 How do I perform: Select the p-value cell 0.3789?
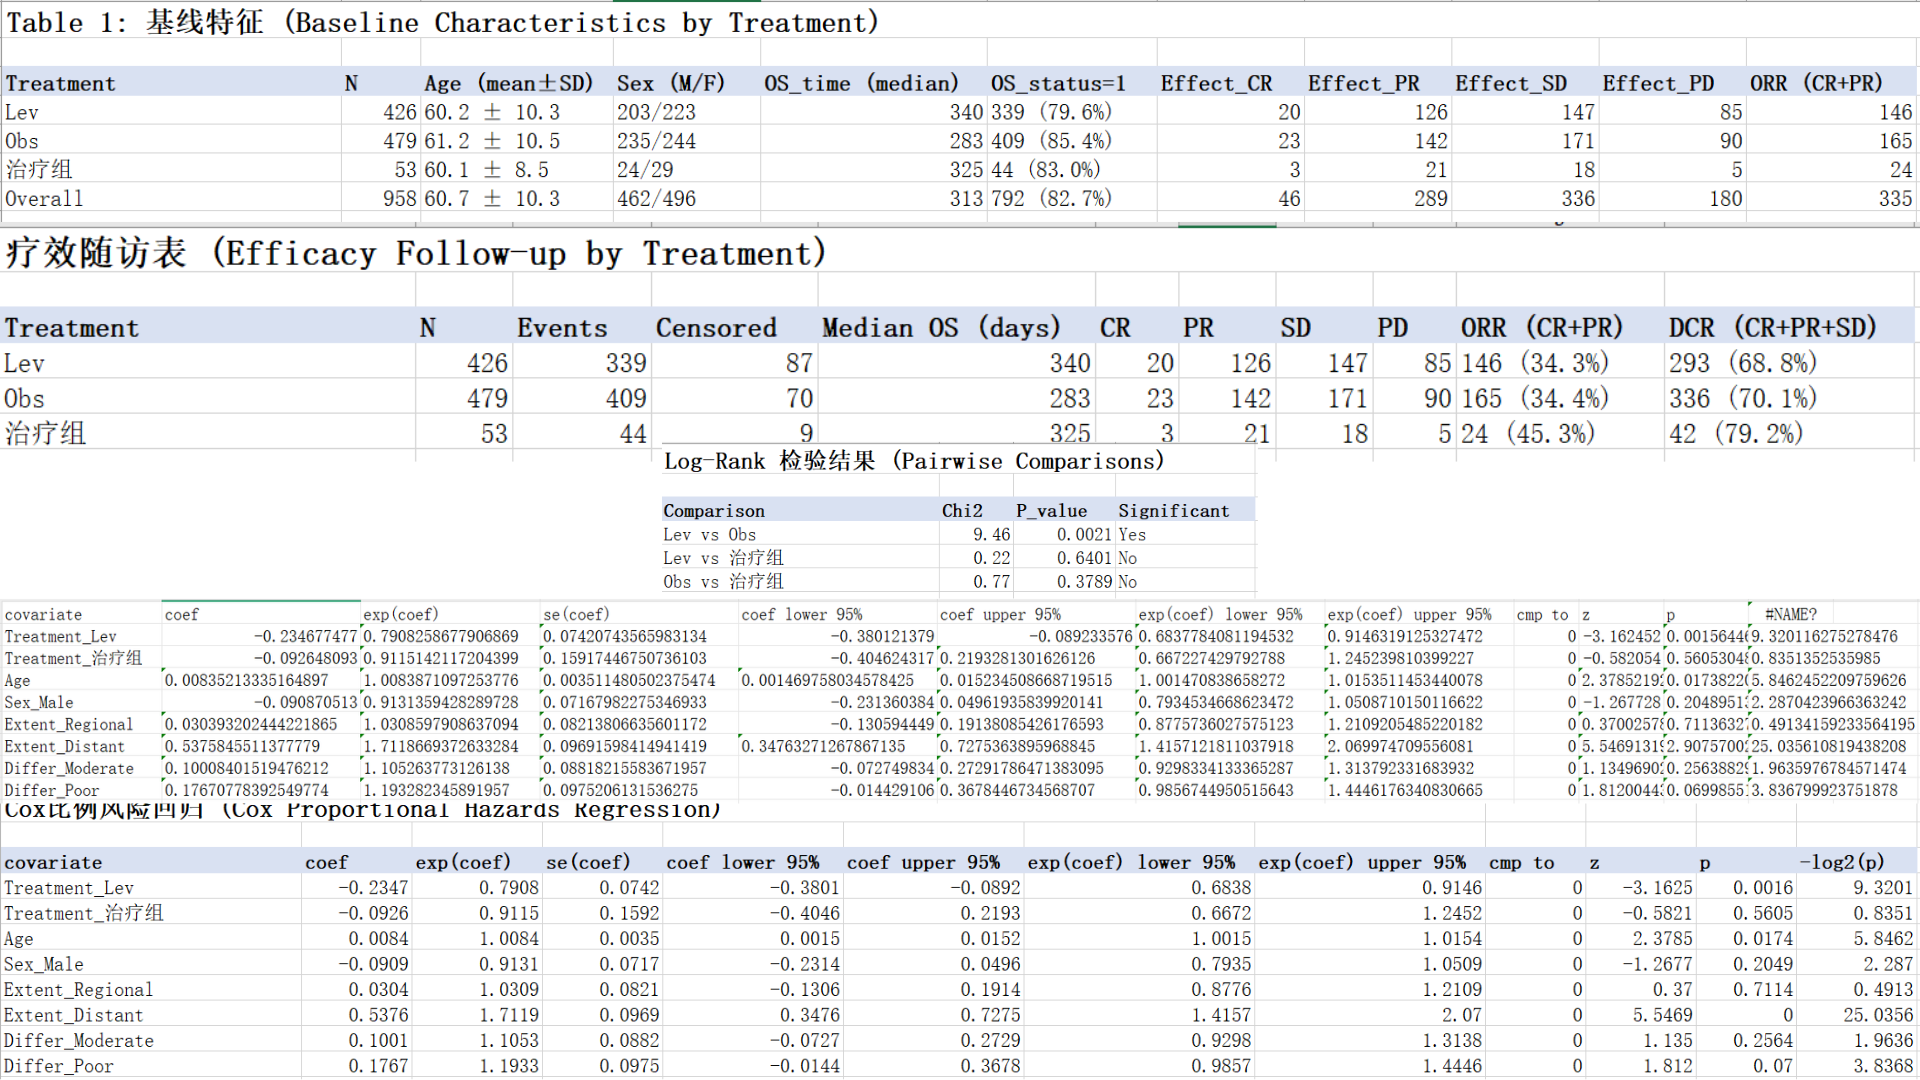[x=1084, y=582]
